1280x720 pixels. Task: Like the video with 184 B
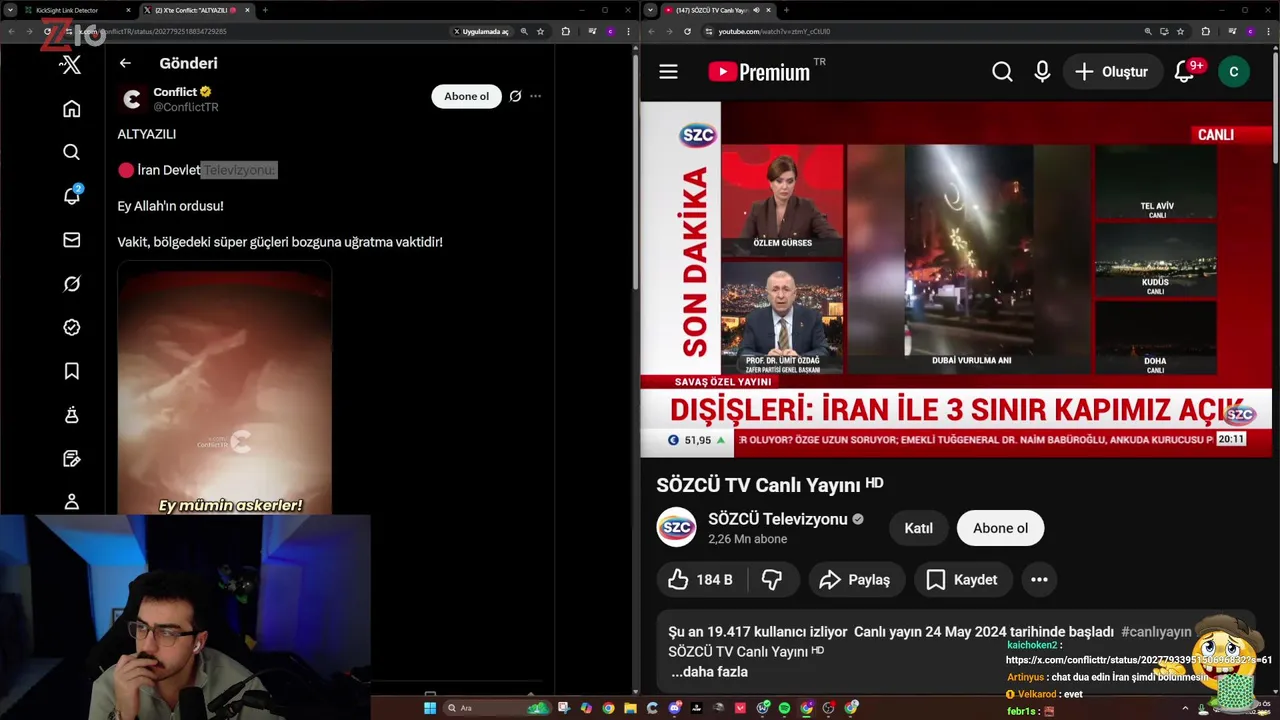click(700, 579)
